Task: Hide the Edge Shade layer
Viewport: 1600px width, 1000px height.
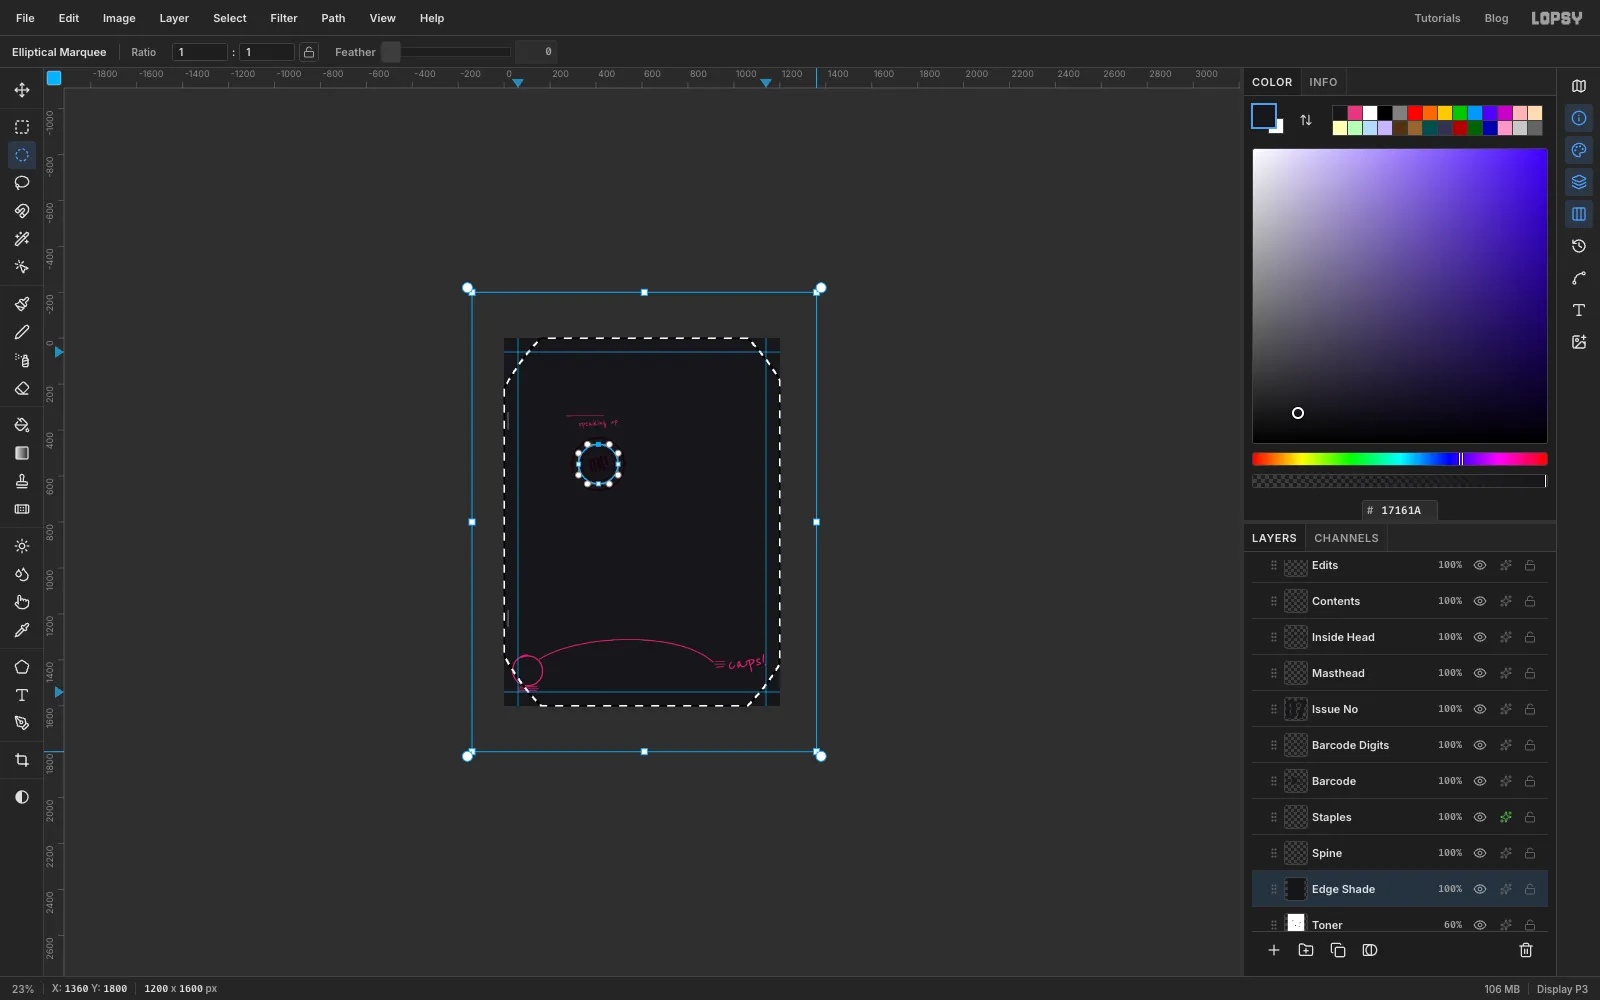Action: click(x=1480, y=889)
